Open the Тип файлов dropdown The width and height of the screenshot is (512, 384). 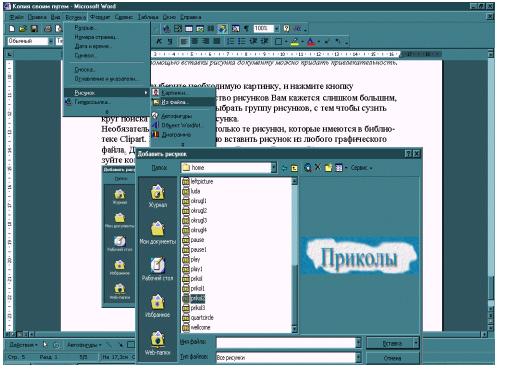point(358,358)
